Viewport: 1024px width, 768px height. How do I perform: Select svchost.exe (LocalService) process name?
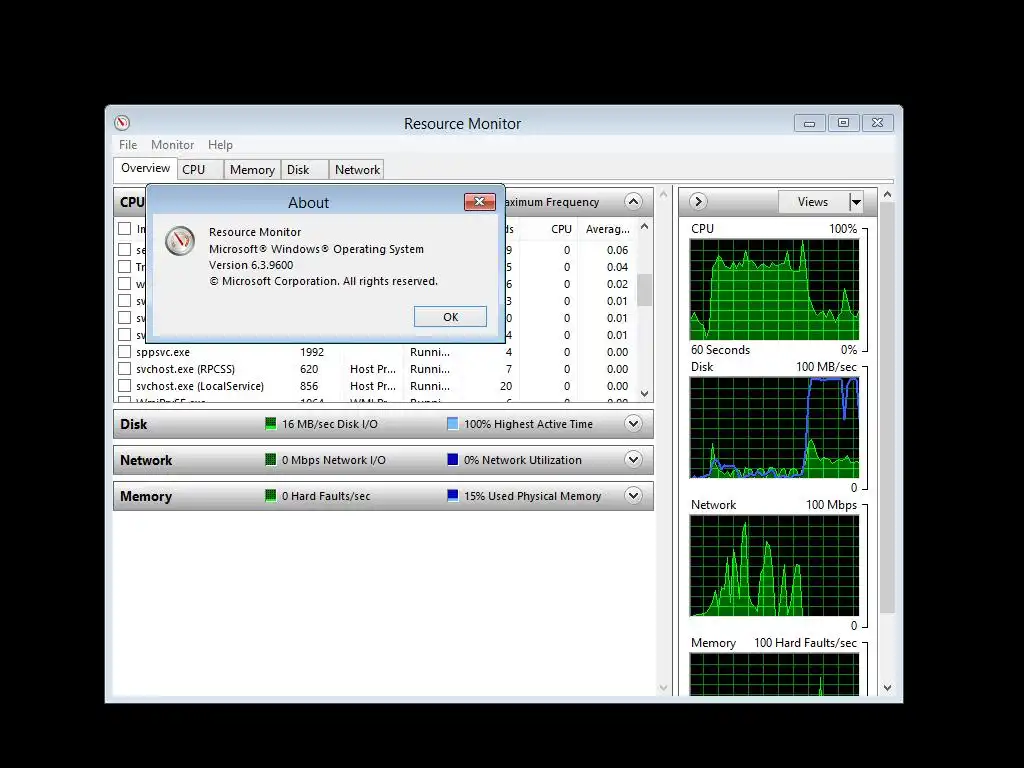click(x=200, y=386)
